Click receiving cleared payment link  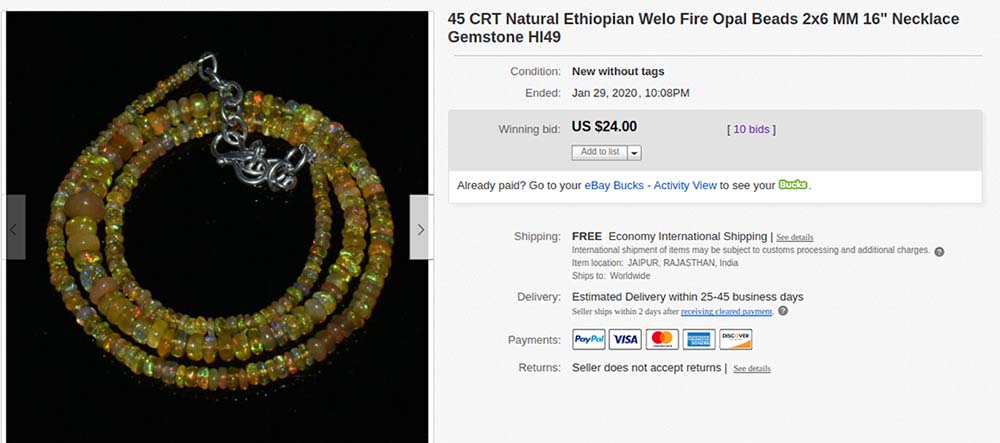(726, 312)
